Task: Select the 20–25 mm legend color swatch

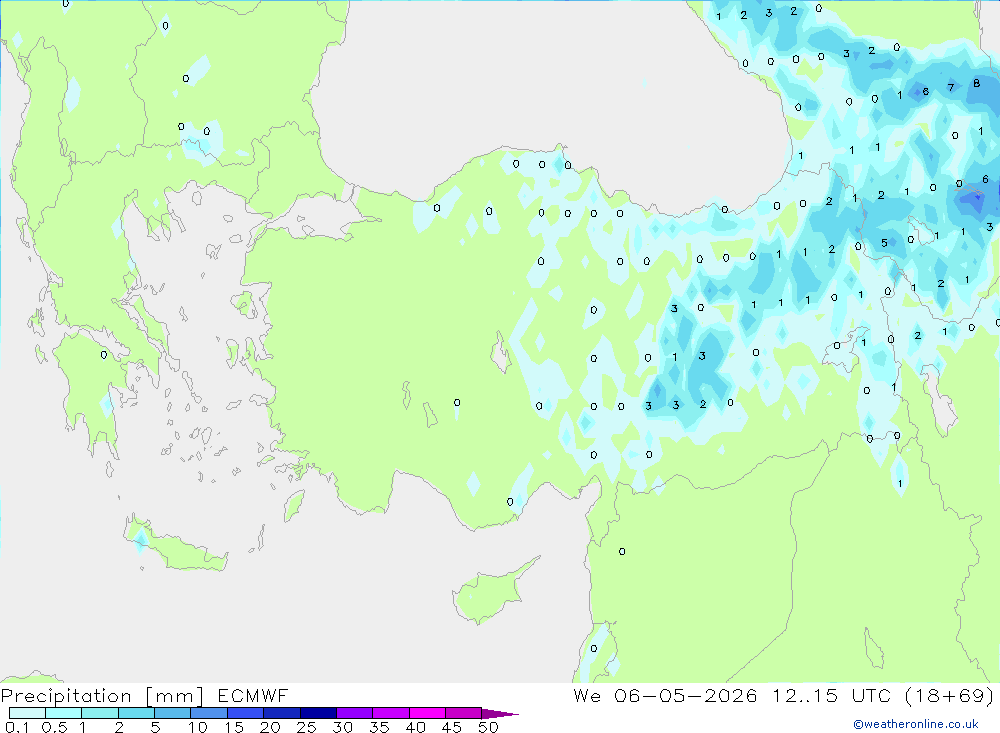Action: 282,713
